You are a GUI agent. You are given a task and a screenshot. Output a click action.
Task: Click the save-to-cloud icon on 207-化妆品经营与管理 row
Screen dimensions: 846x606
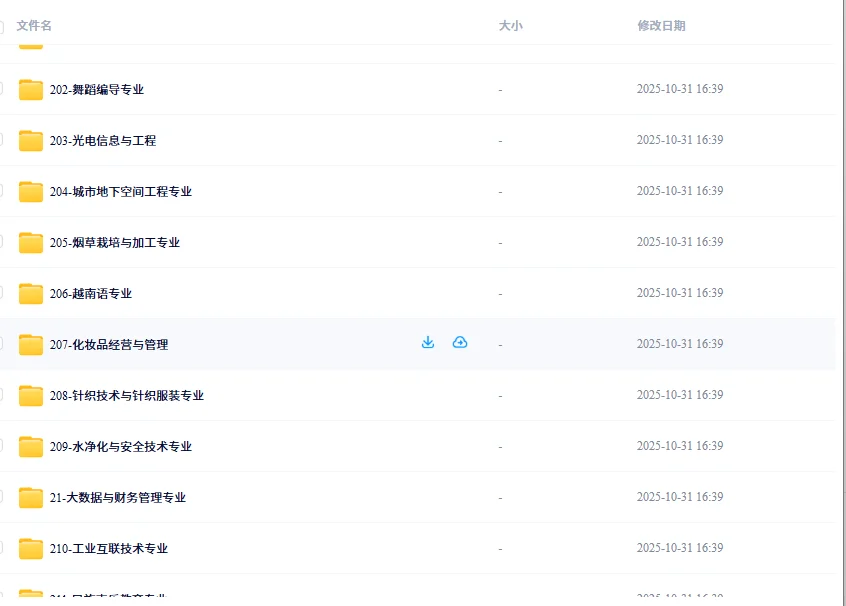click(460, 343)
